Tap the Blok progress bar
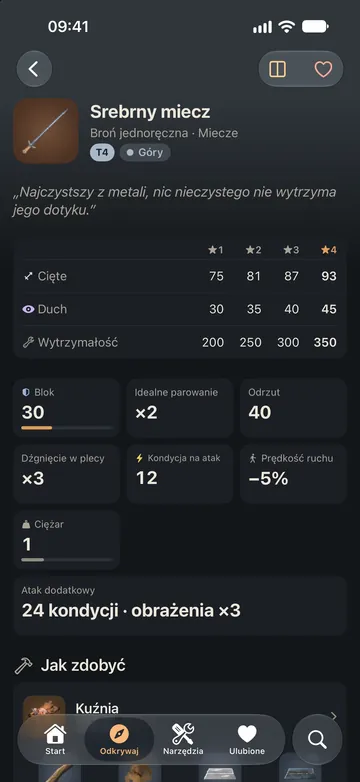The width and height of the screenshot is (360, 782). (x=67, y=428)
